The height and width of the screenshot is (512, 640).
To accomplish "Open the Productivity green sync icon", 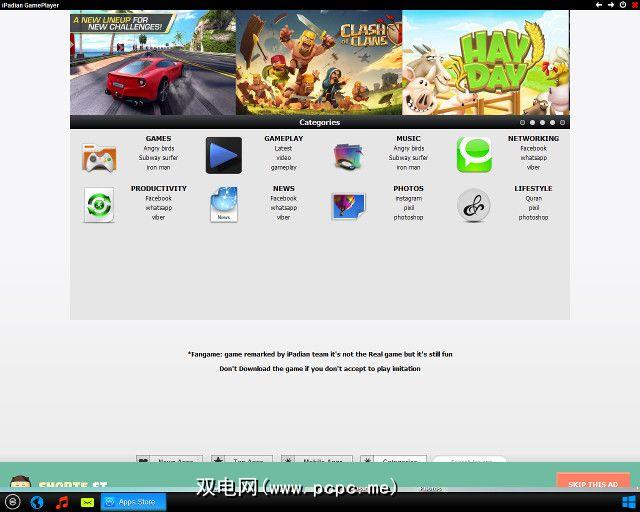I will [x=99, y=205].
